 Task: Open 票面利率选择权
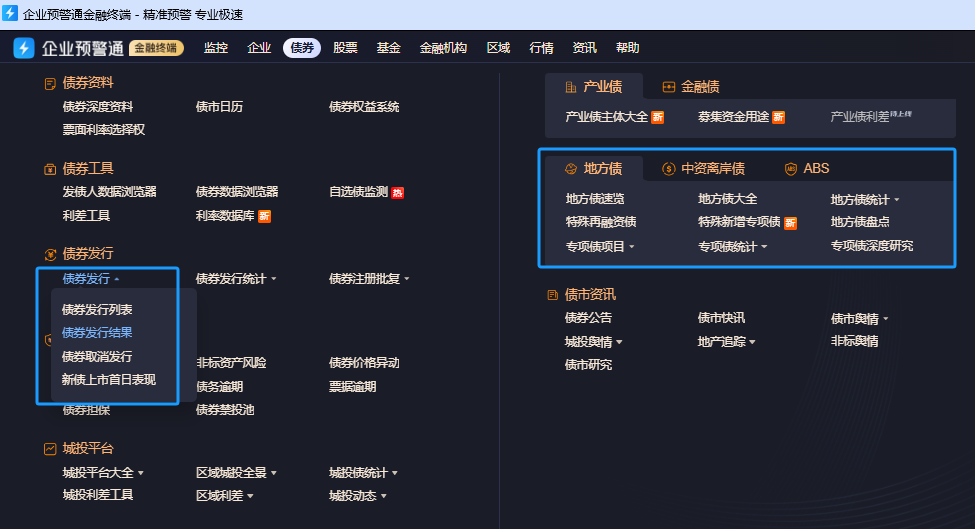pyautogui.click(x=104, y=130)
